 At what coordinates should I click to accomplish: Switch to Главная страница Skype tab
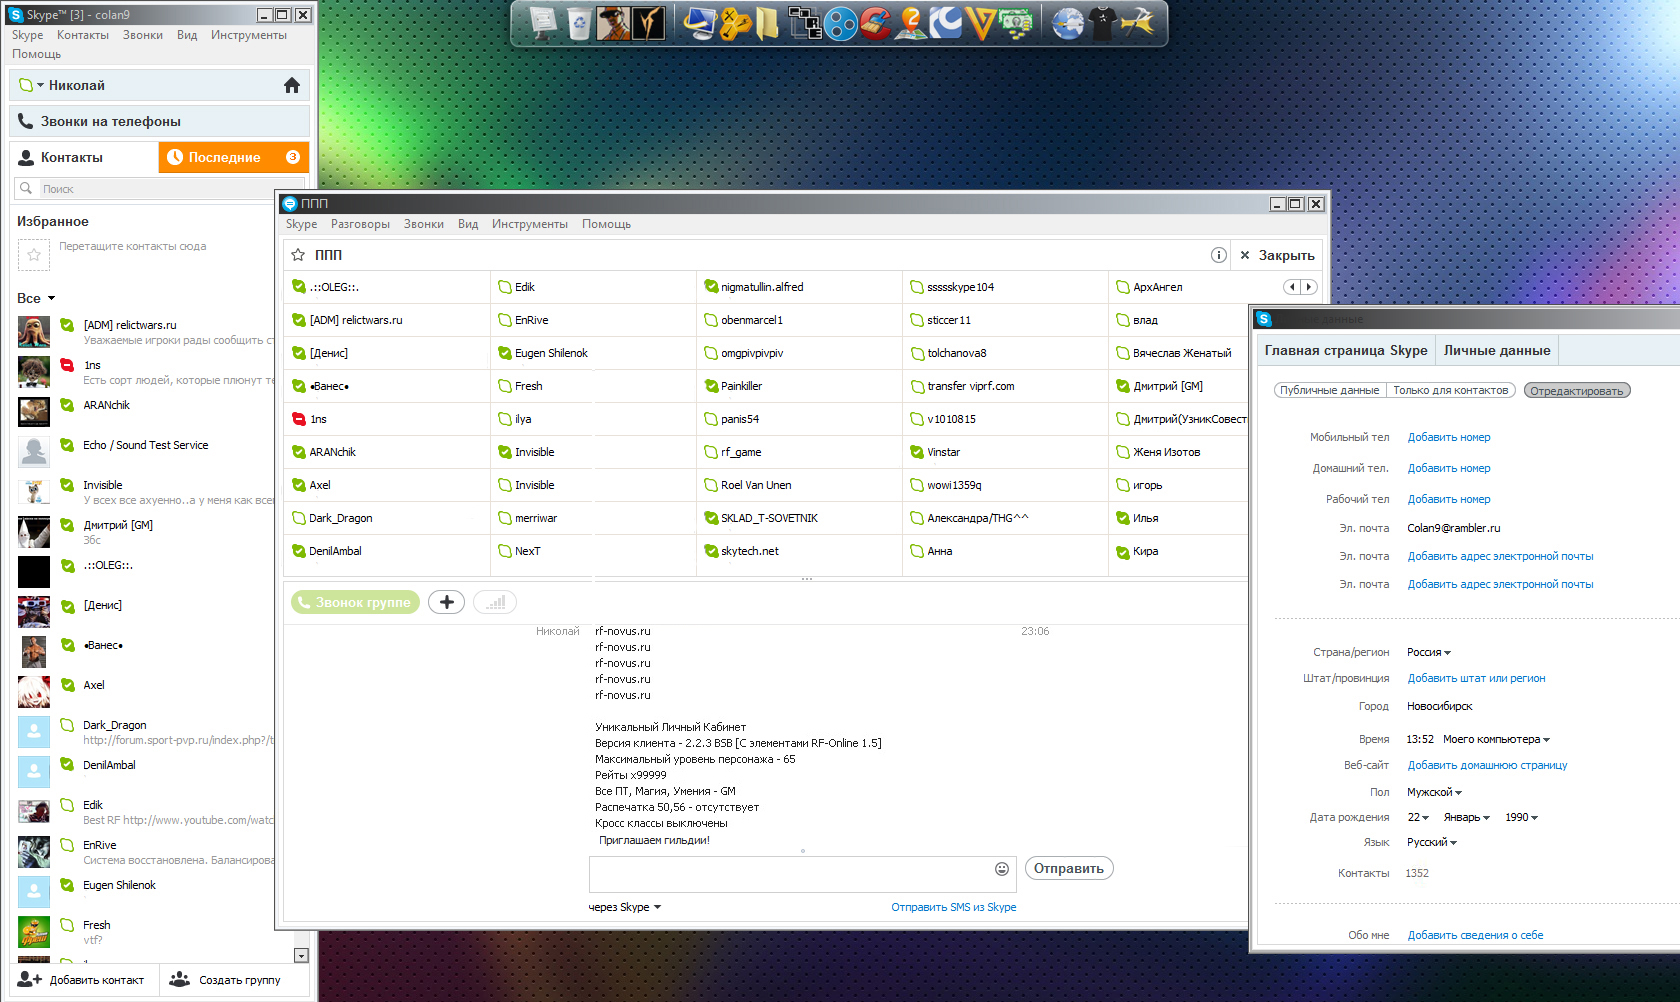(1346, 350)
